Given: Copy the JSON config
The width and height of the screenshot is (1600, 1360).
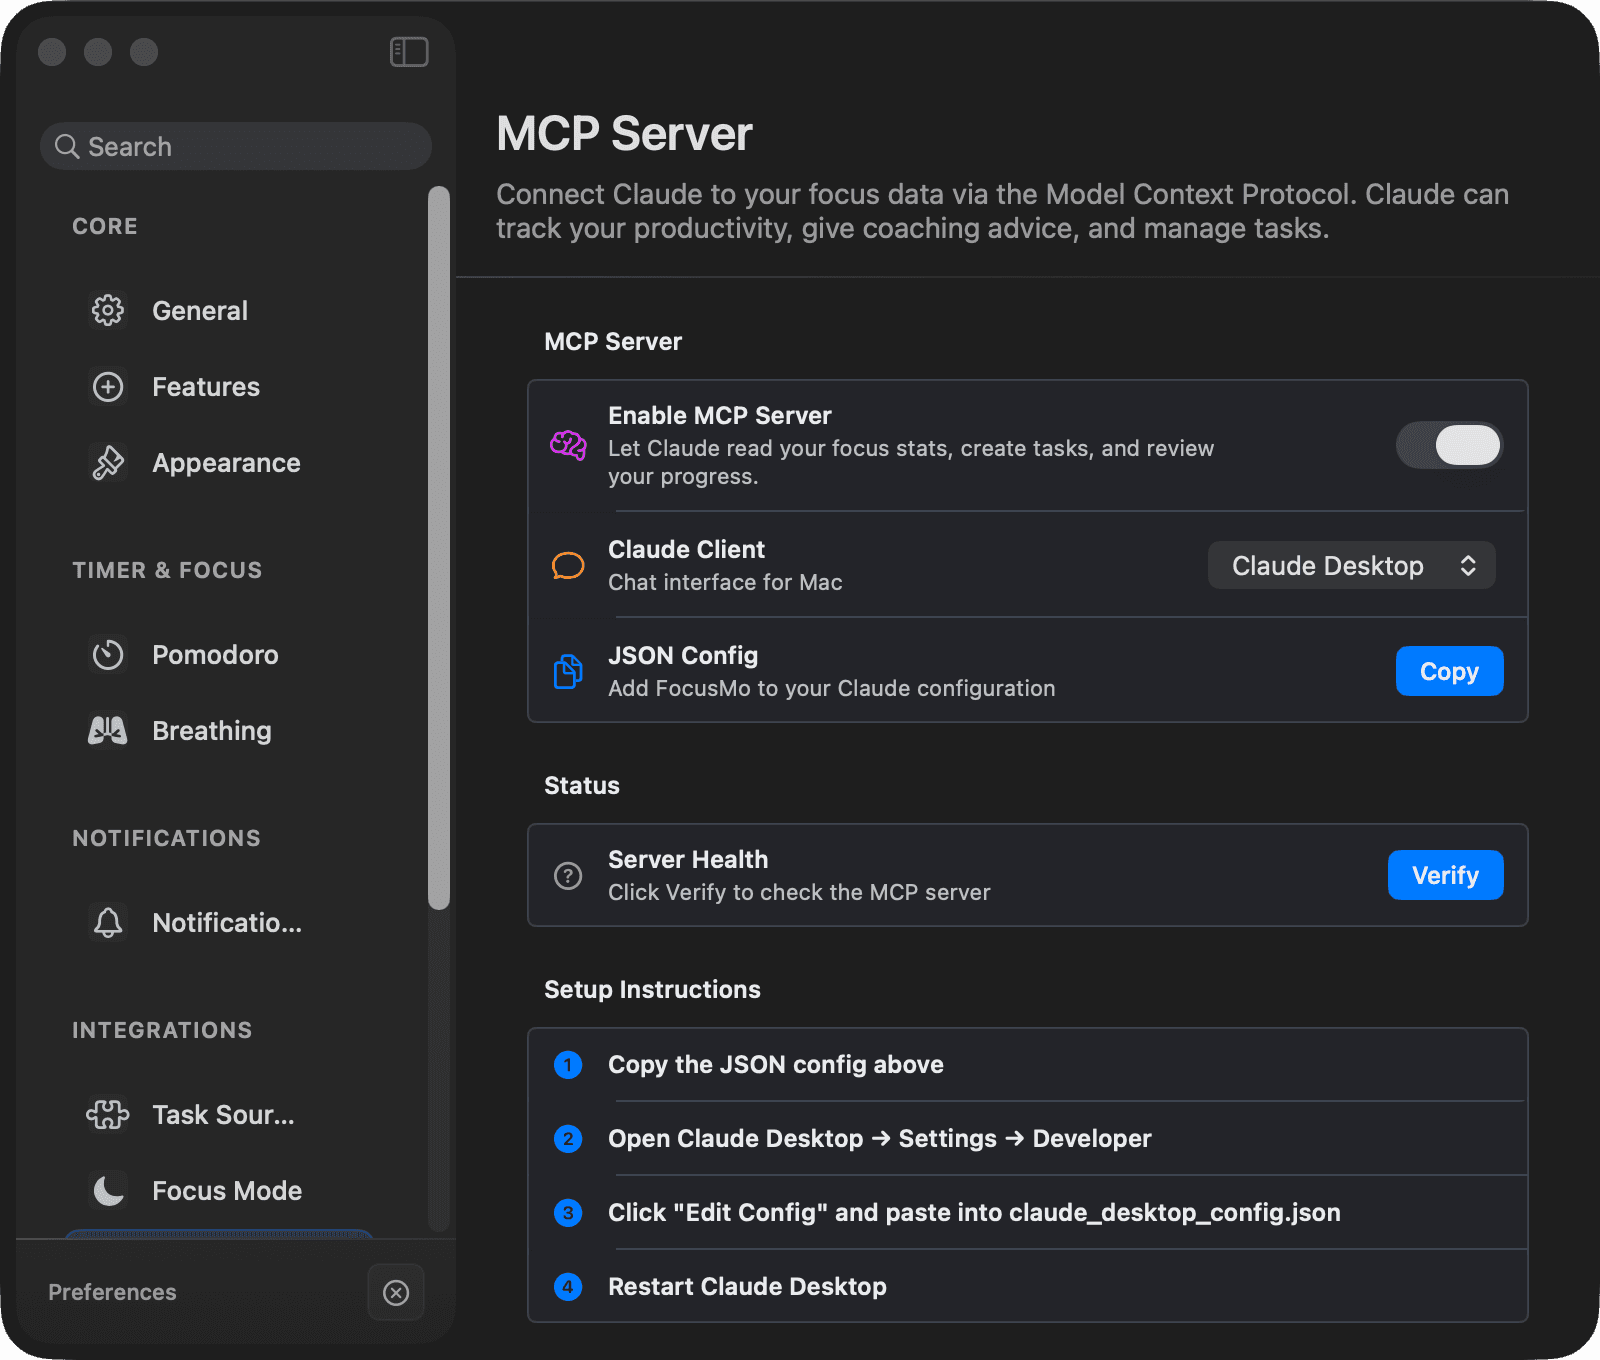Looking at the screenshot, I should tap(1449, 671).
